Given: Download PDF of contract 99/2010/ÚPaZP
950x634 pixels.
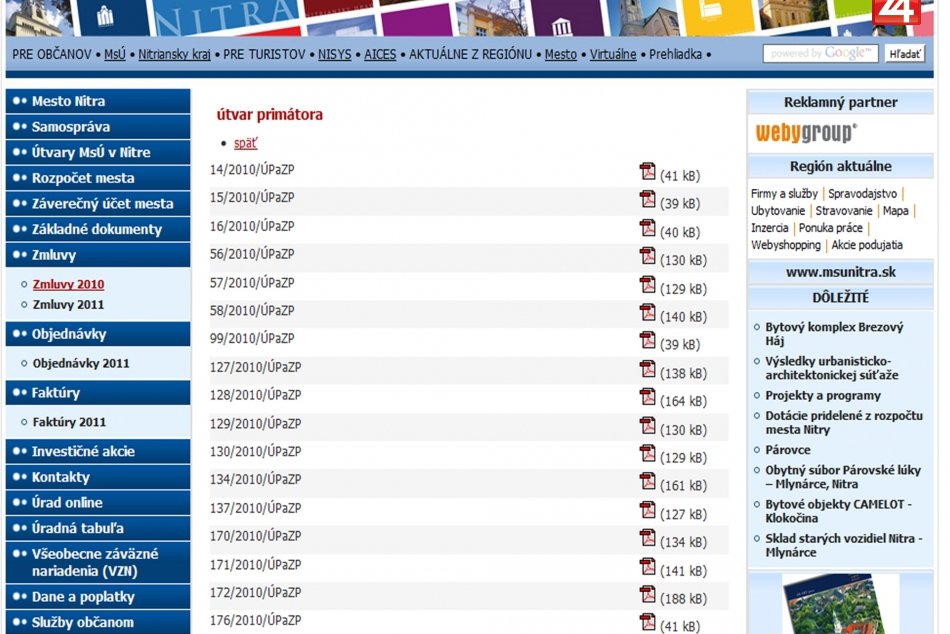Looking at the screenshot, I should point(647,341).
